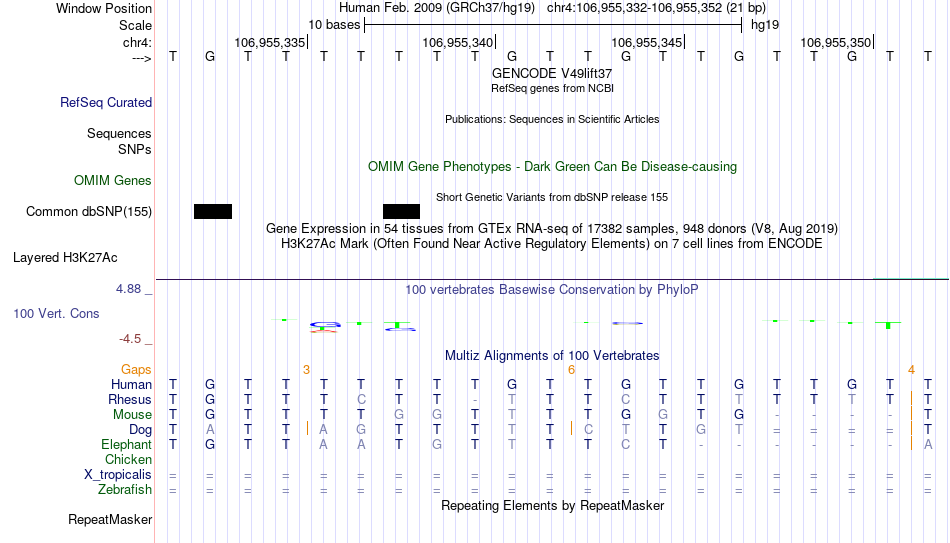Select the Zebrafish alignment row label
The image size is (950, 543).
[x=125, y=489]
